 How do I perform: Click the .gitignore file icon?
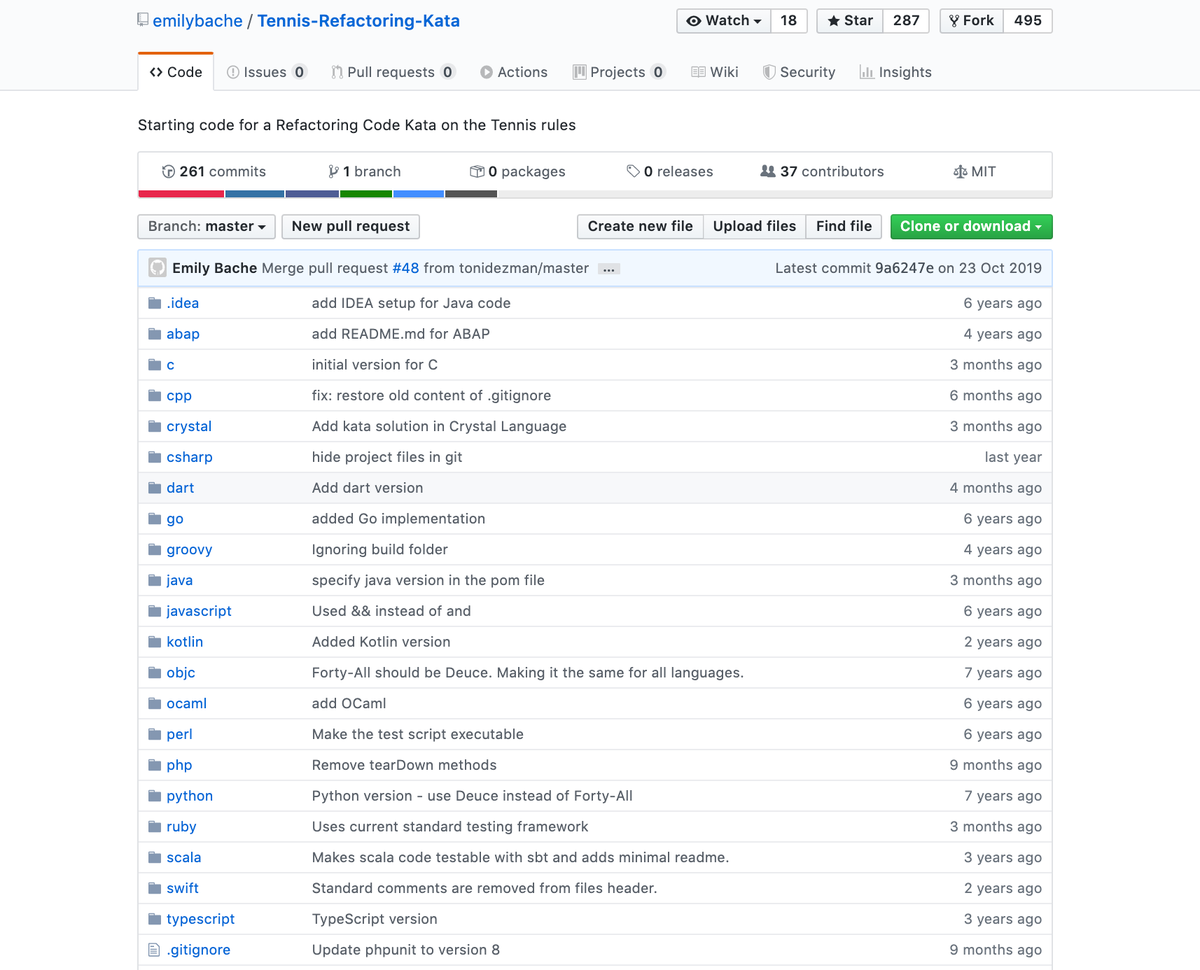tap(154, 950)
